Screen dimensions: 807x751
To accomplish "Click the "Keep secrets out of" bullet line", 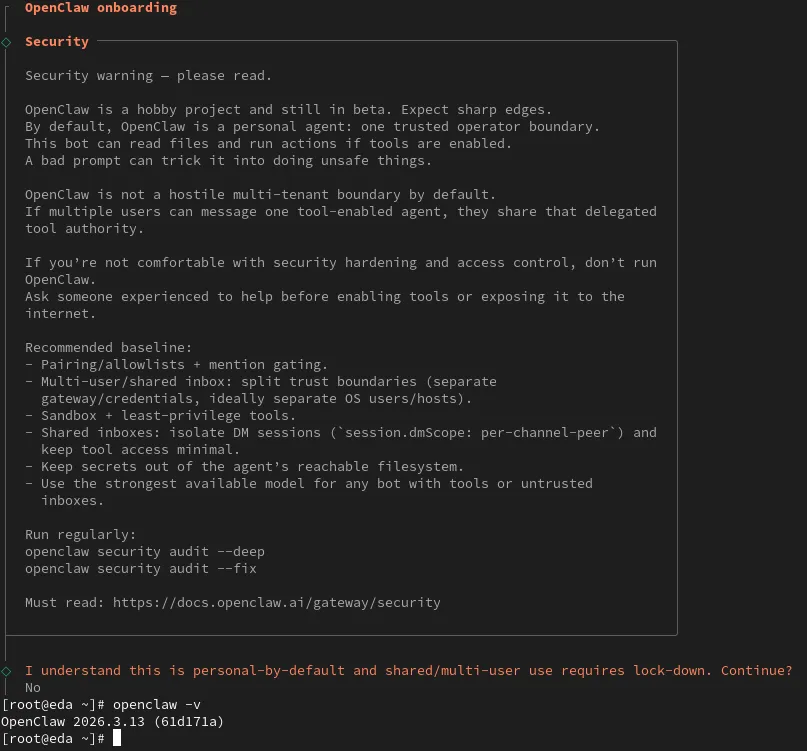I will [x=250, y=466].
